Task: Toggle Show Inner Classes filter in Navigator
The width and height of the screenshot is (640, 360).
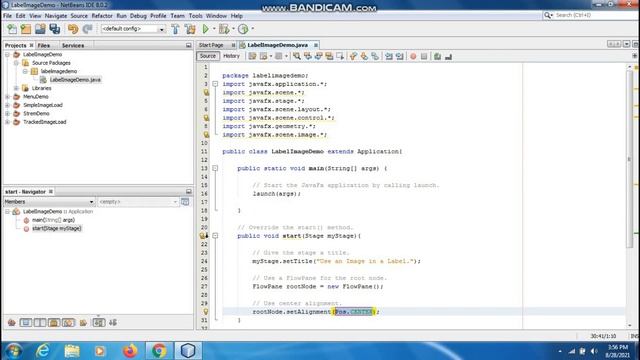Action: pyautogui.click(x=68, y=322)
